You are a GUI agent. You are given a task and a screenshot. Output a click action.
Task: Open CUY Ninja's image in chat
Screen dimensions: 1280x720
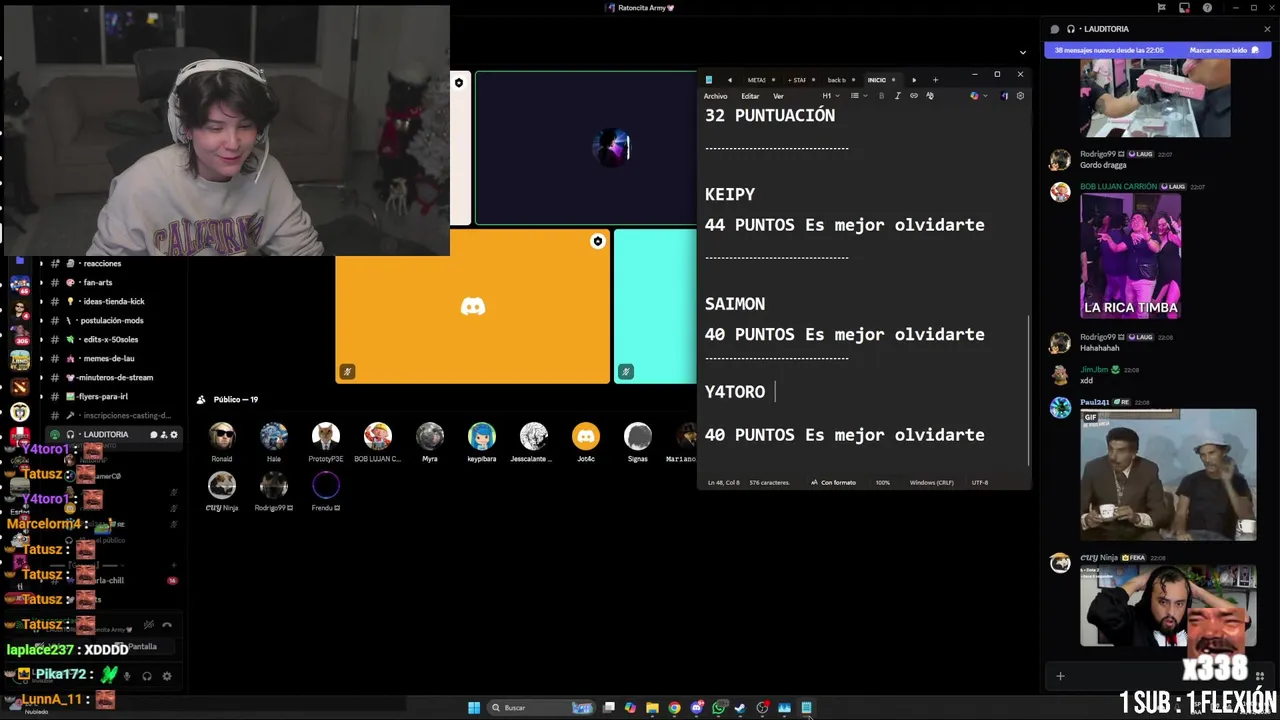(x=1168, y=606)
